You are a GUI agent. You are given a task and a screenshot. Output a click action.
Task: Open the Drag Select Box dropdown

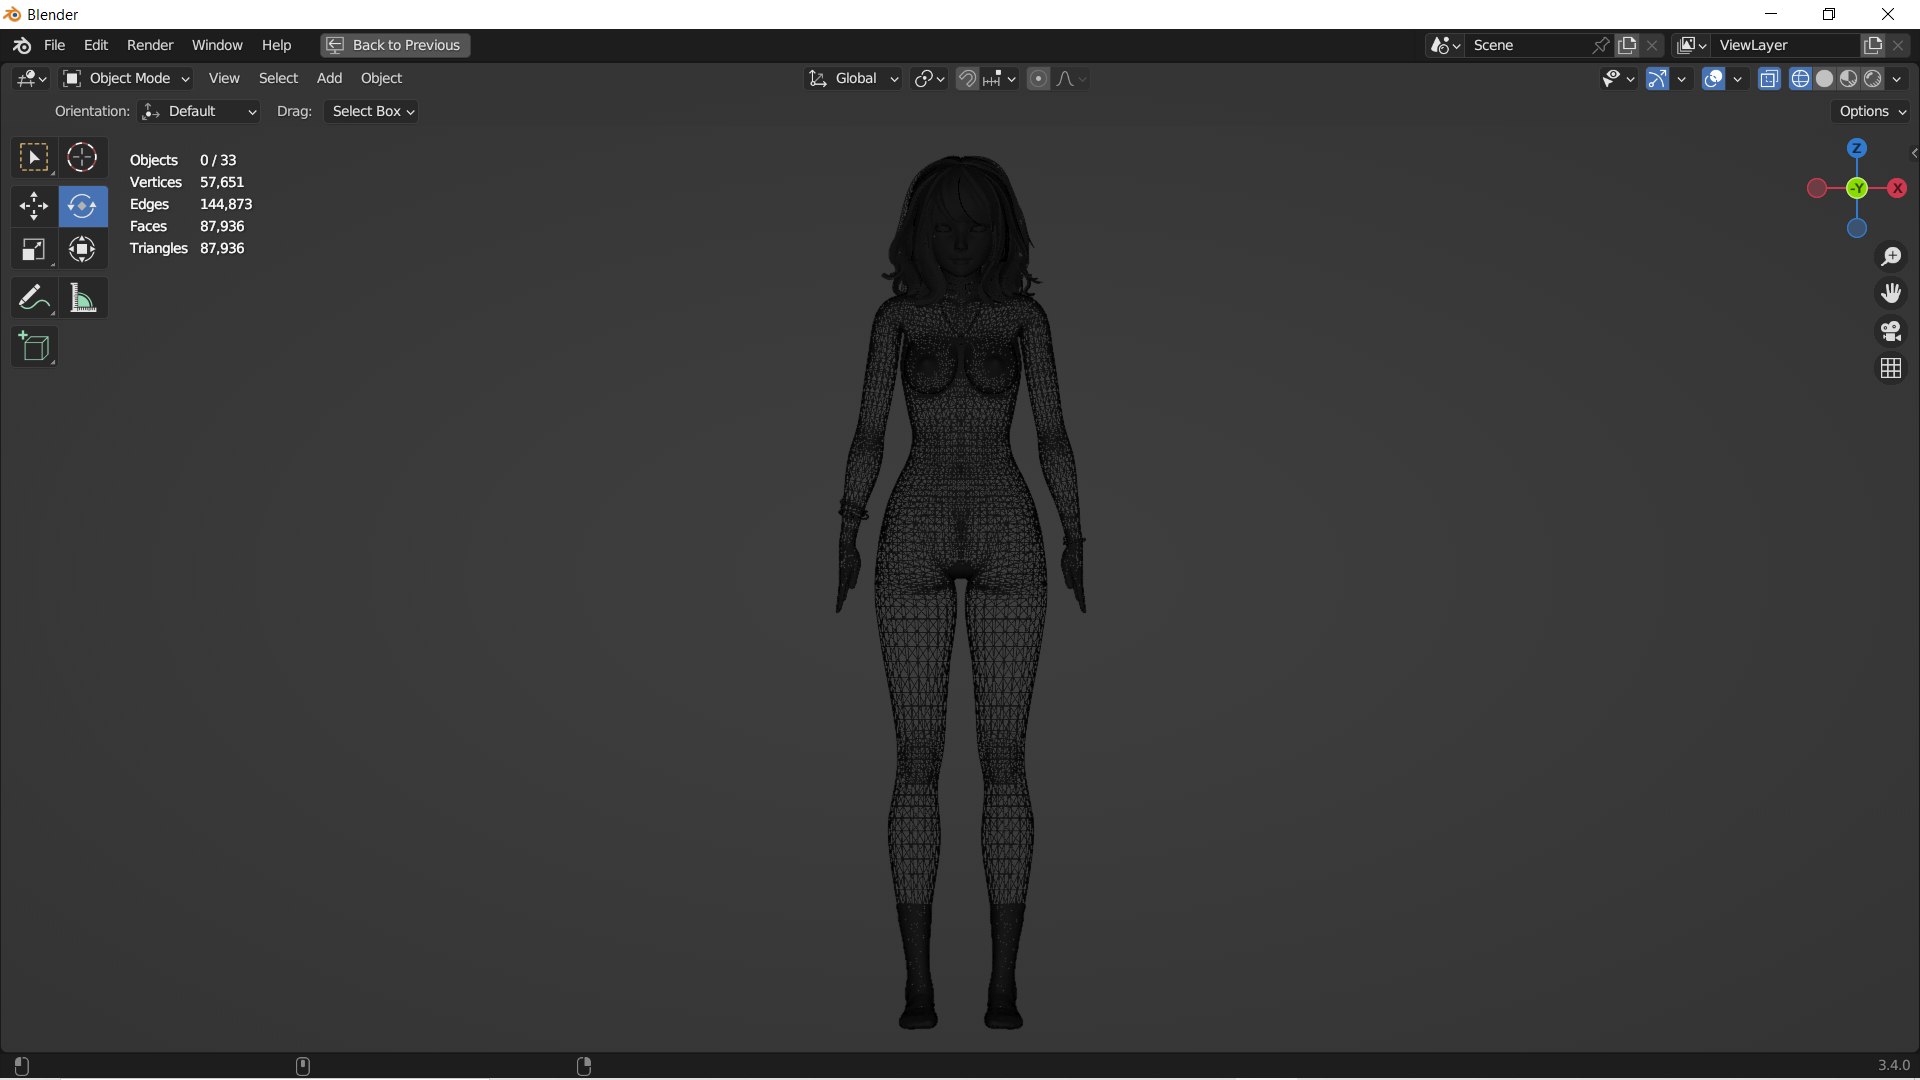(x=371, y=111)
